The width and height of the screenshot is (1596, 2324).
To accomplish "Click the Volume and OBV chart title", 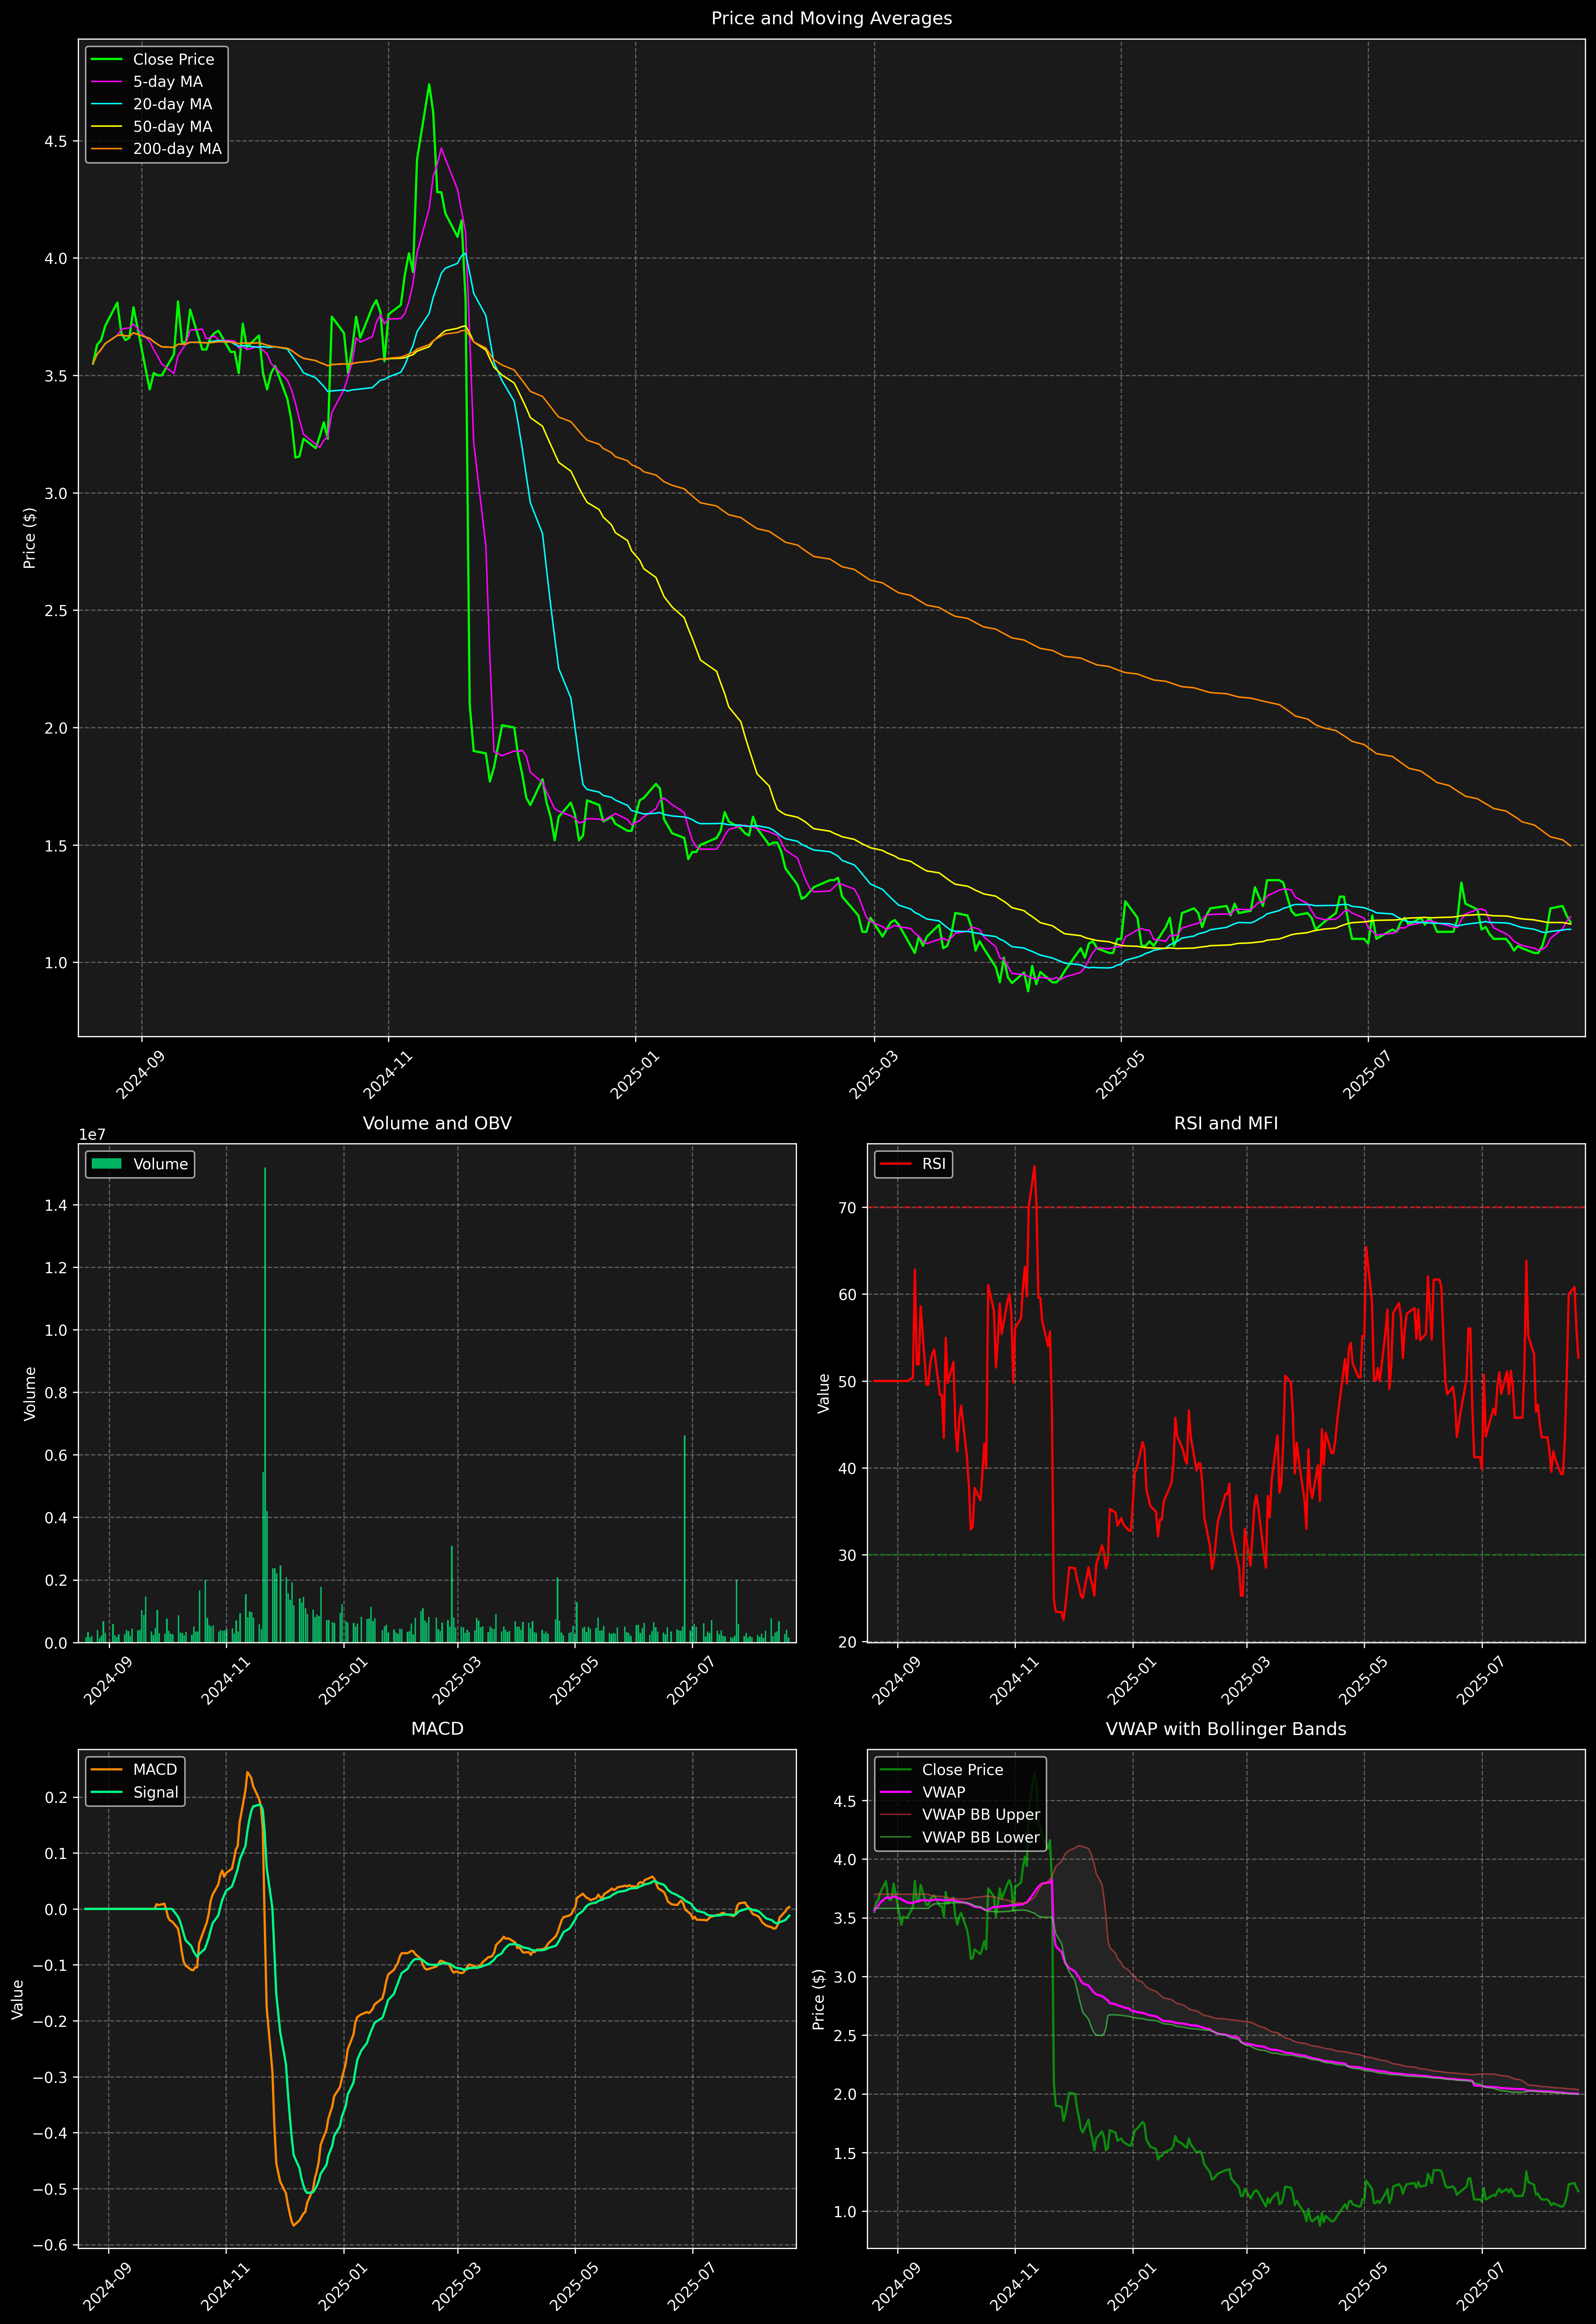I will click(x=437, y=1123).
